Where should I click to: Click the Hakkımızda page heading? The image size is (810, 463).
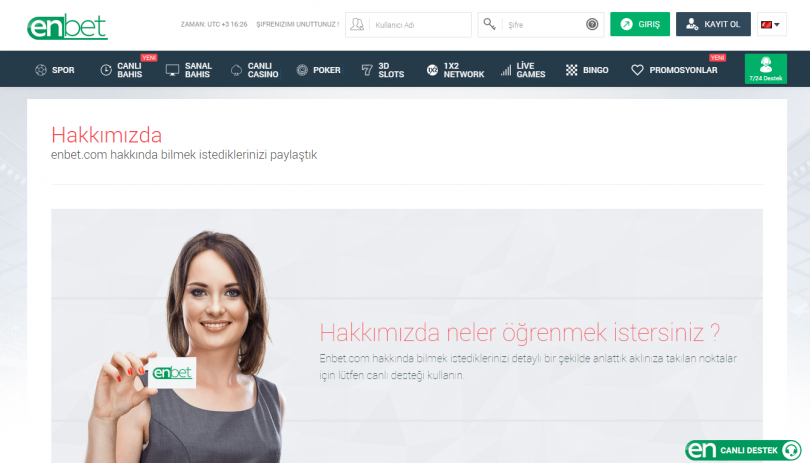(106, 135)
